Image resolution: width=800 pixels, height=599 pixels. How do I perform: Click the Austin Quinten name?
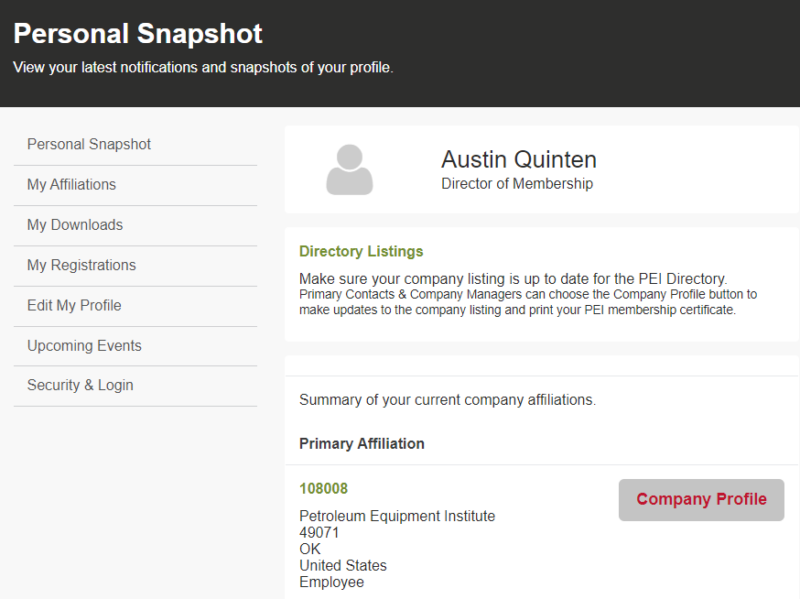tap(518, 159)
